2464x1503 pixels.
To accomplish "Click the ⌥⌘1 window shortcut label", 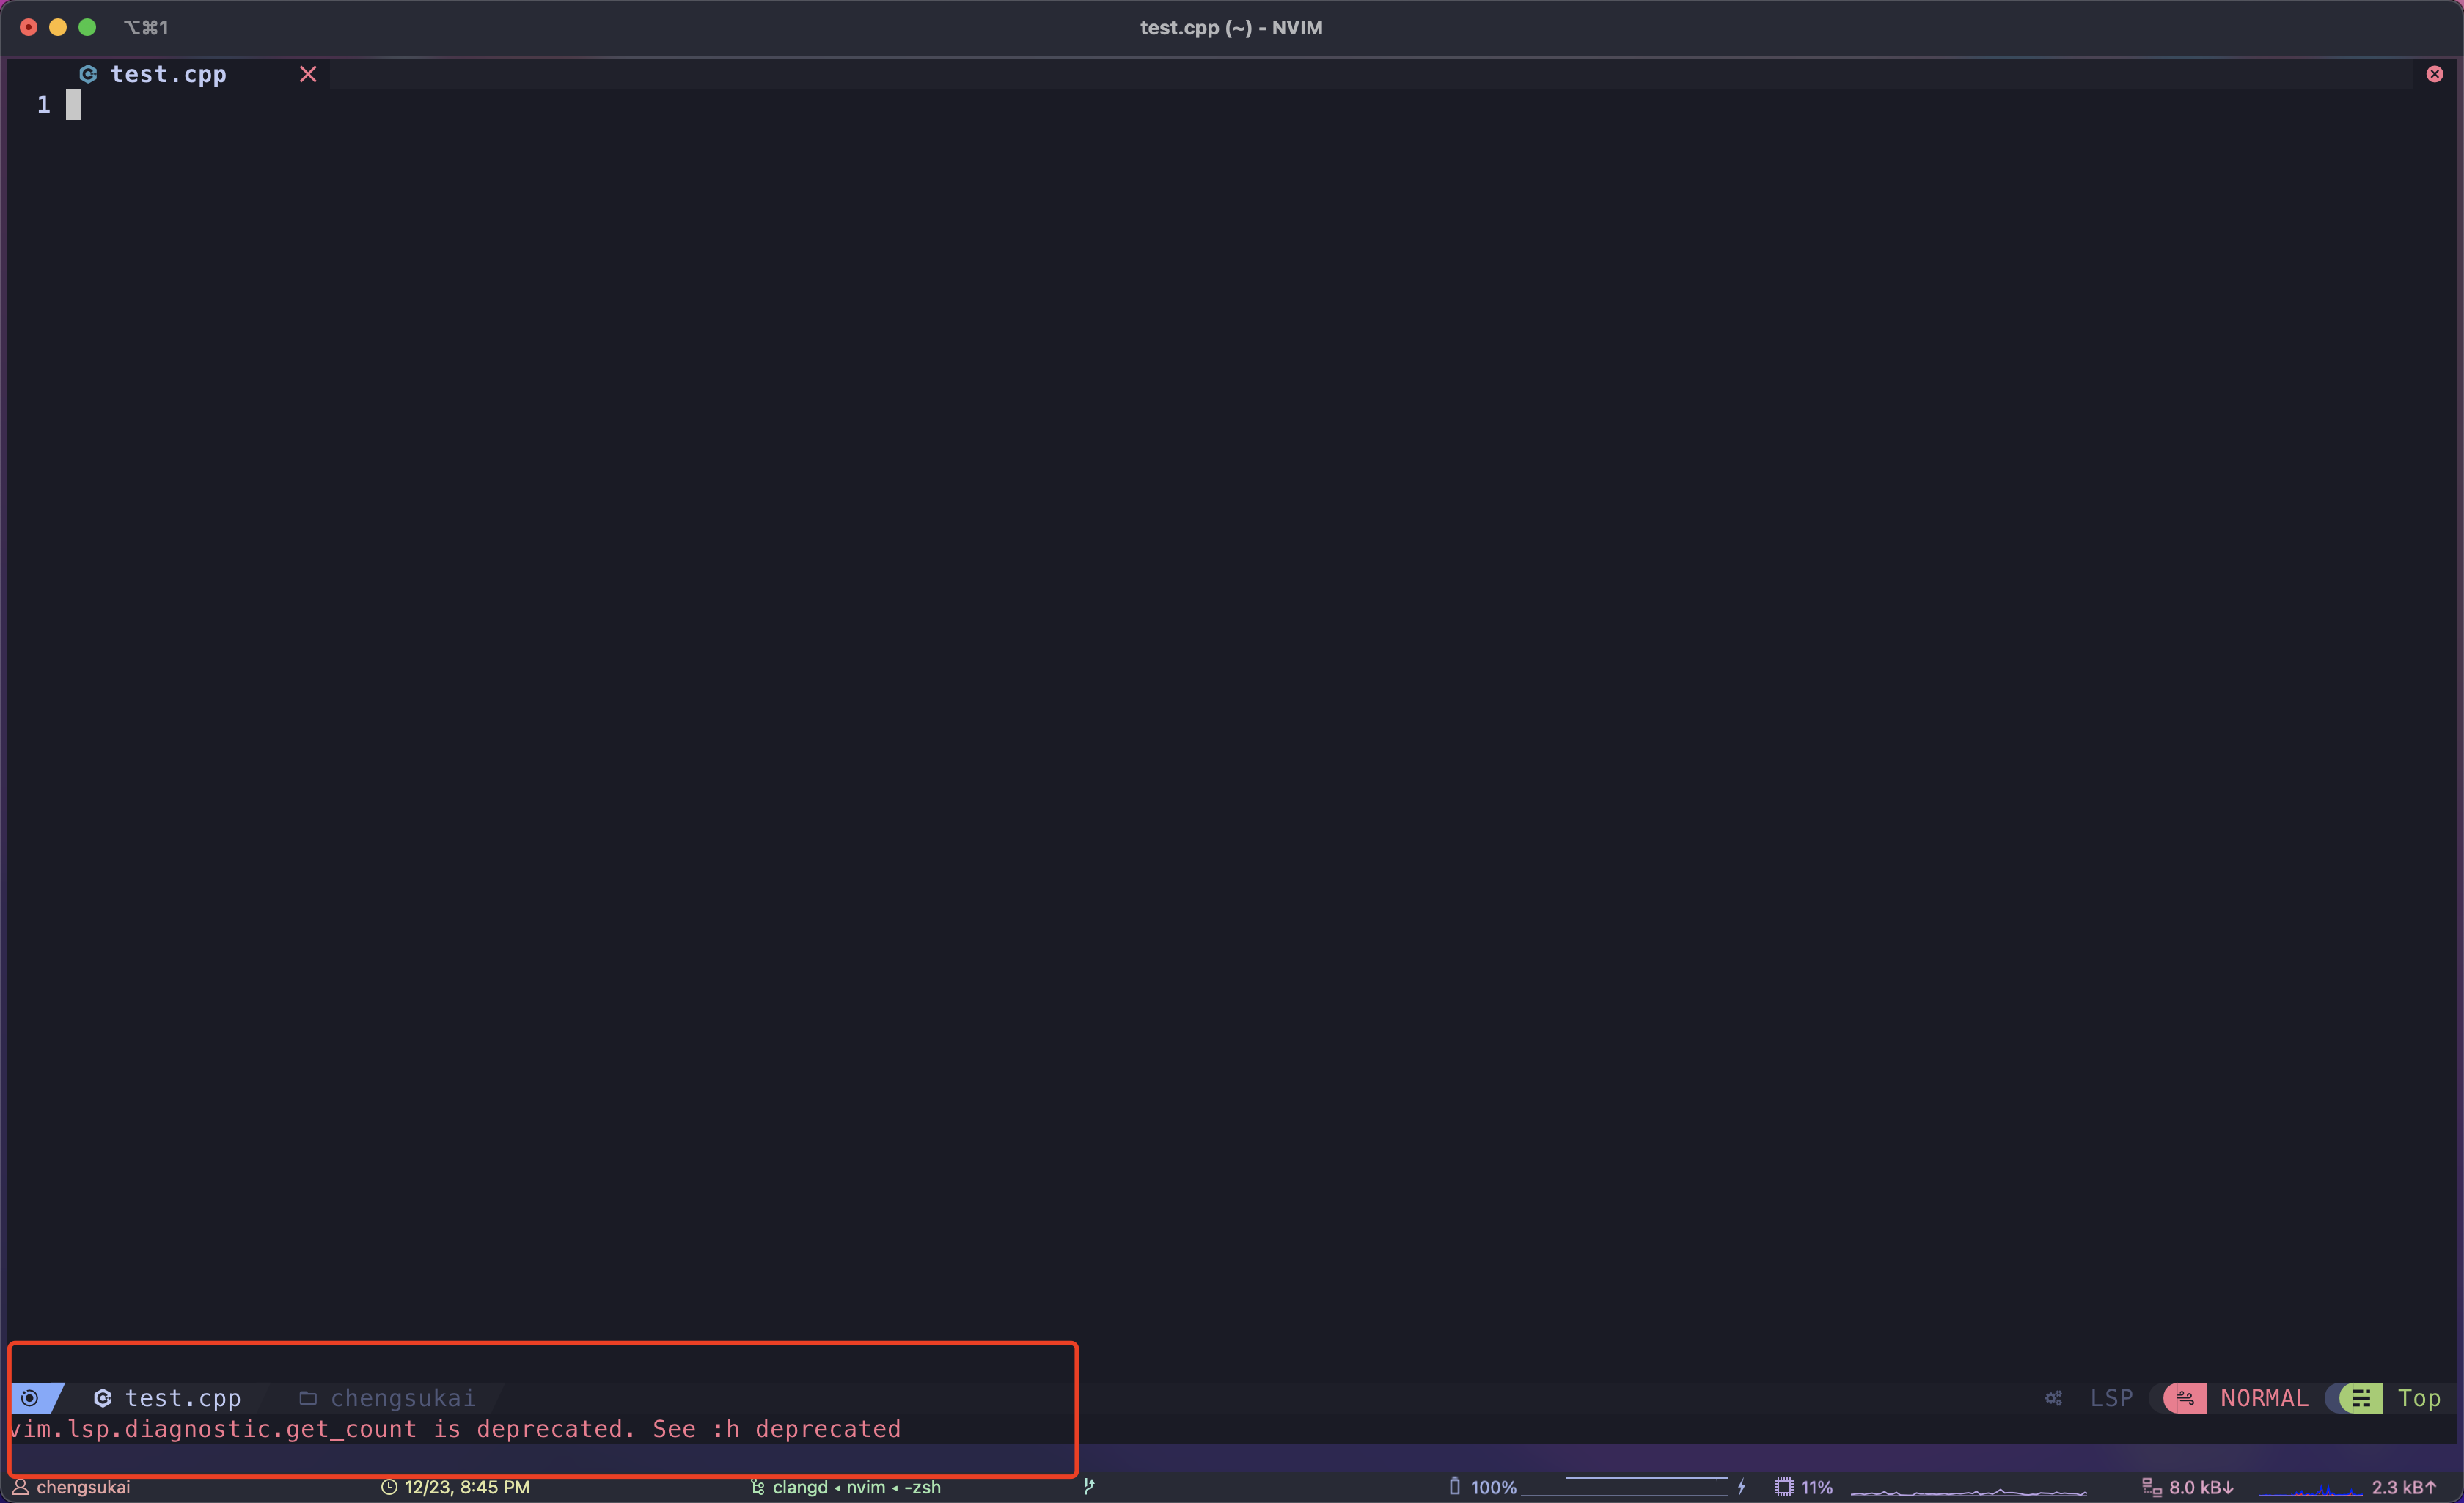I will [146, 27].
